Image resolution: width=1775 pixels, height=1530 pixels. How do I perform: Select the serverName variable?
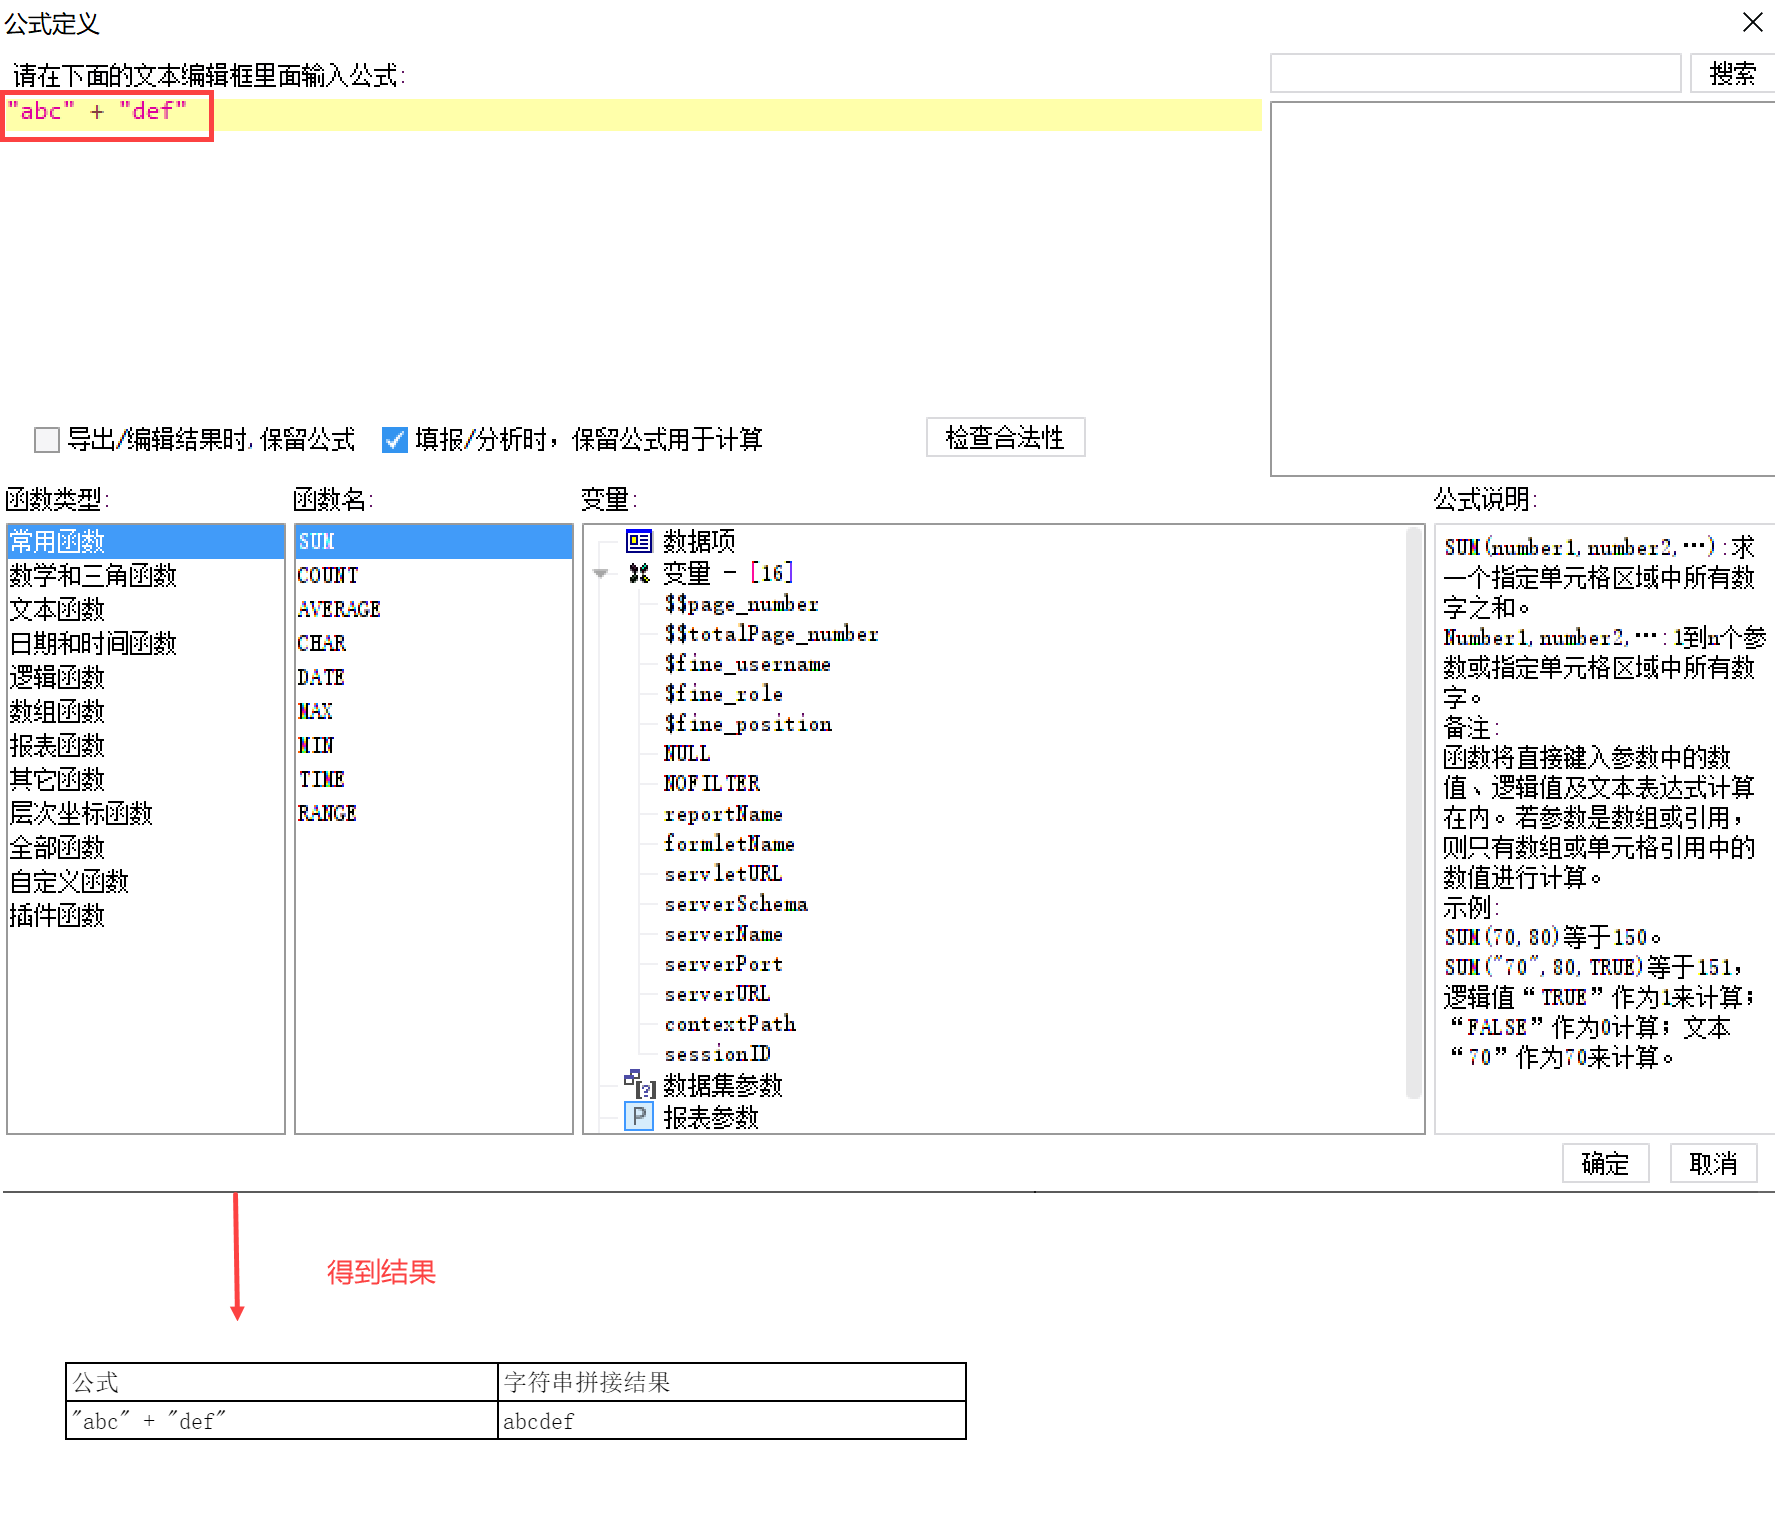[723, 934]
